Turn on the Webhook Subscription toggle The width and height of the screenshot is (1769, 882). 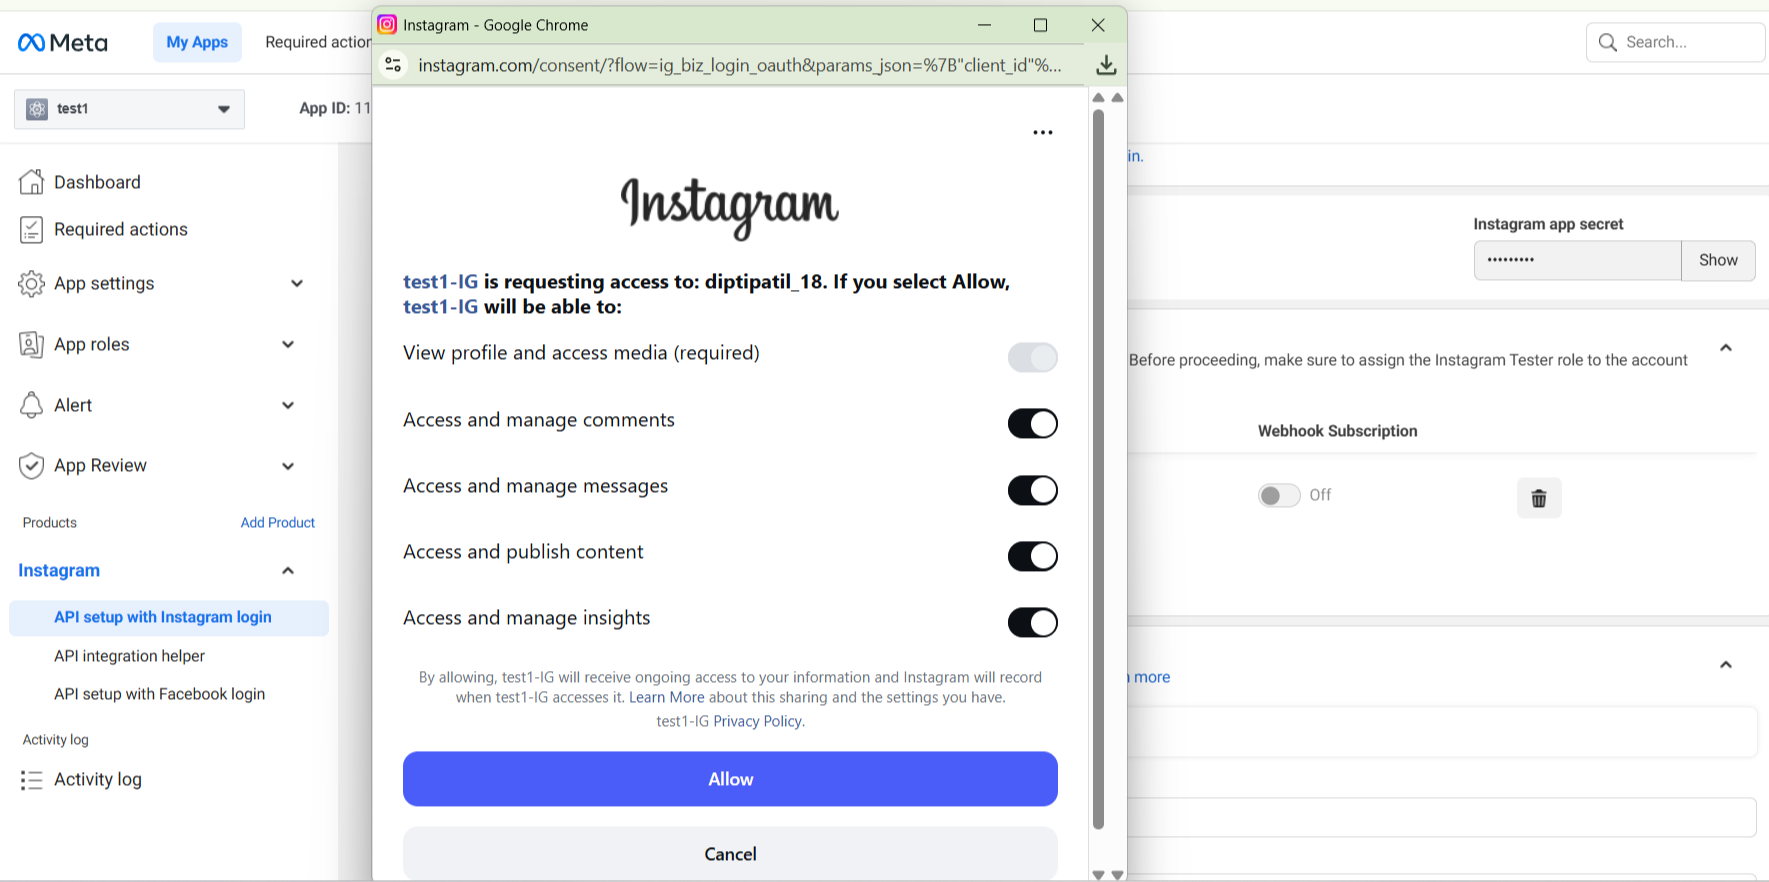1279,495
